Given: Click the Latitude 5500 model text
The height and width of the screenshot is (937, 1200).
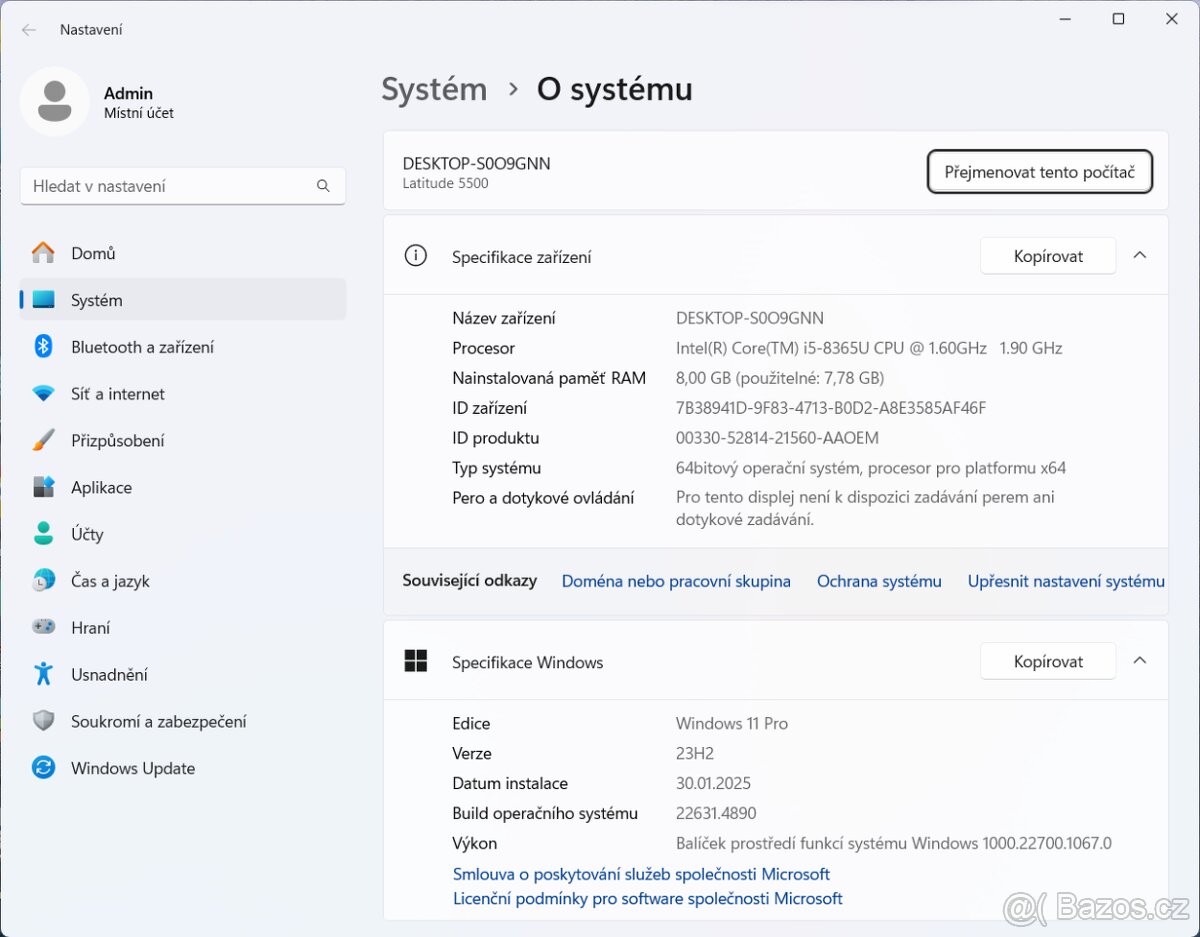Looking at the screenshot, I should click(445, 183).
